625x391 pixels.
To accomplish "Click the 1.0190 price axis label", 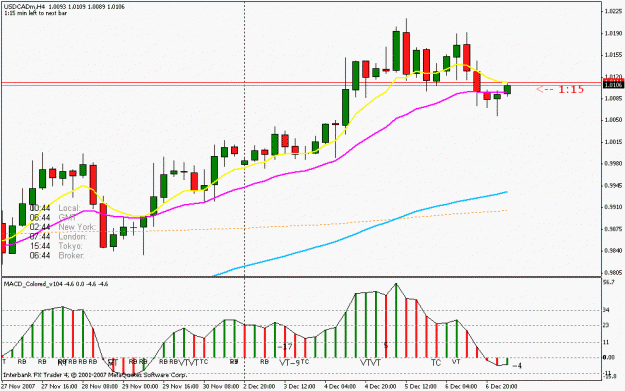I will (613, 33).
